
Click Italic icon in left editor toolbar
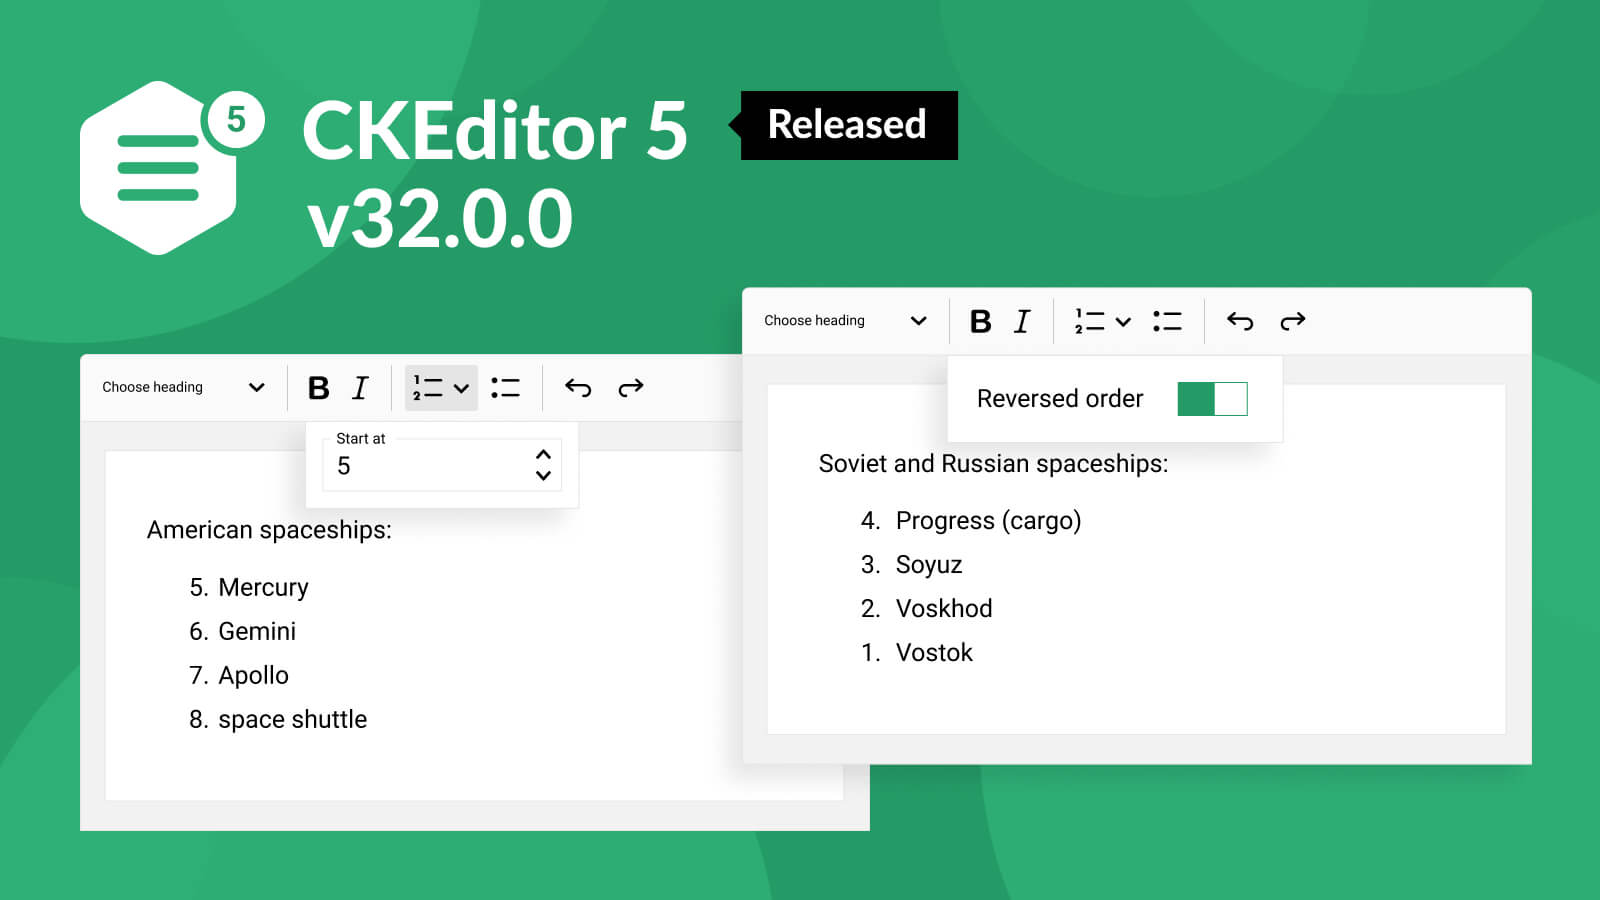[360, 388]
